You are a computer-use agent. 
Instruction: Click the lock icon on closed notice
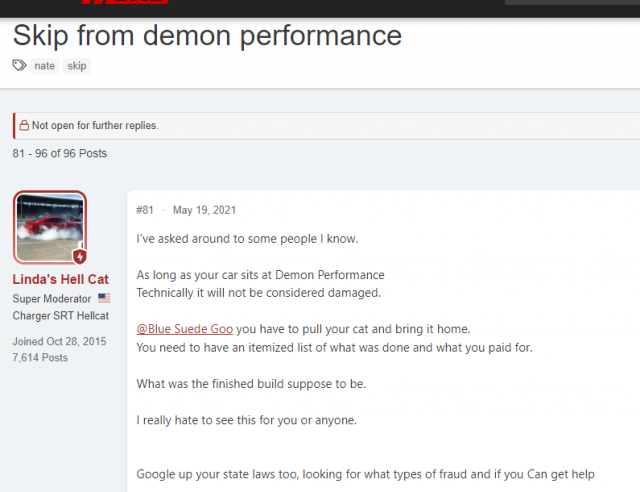(x=23, y=126)
